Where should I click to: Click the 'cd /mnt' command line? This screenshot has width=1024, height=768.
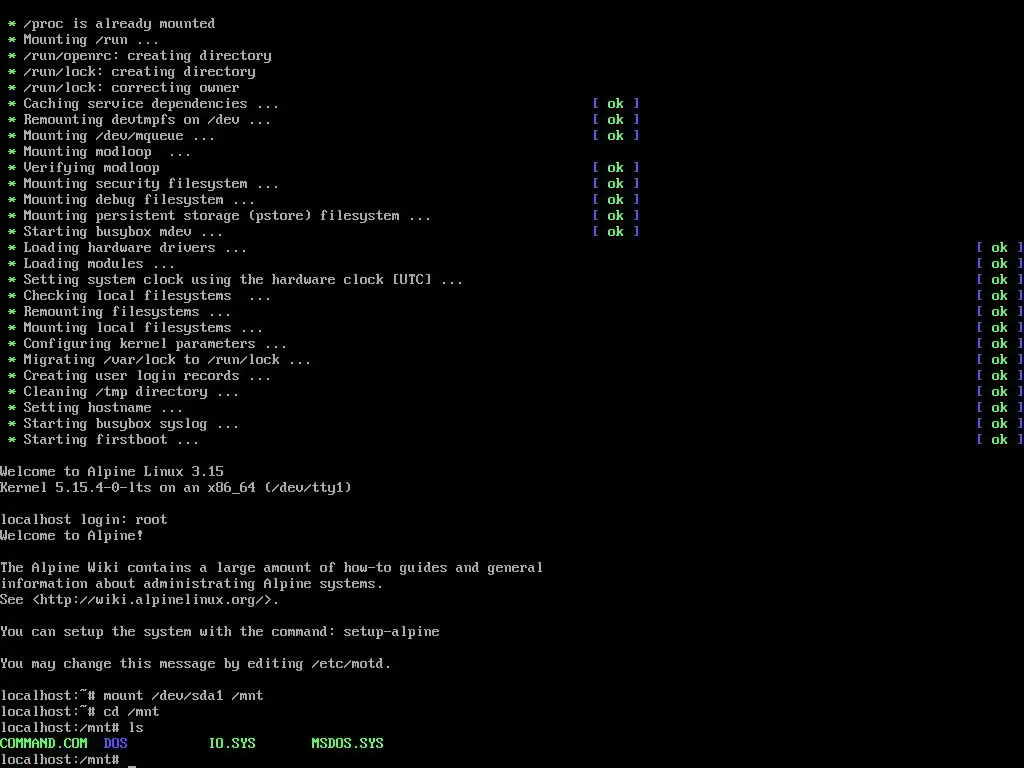click(80, 711)
